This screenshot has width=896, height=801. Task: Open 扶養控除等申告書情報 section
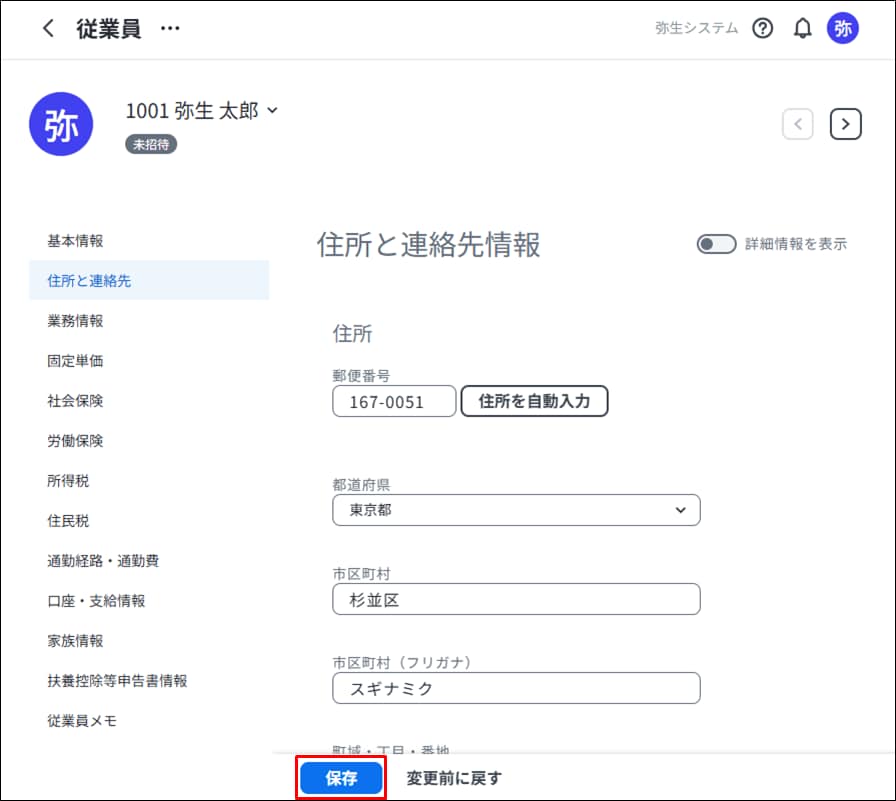click(117, 681)
